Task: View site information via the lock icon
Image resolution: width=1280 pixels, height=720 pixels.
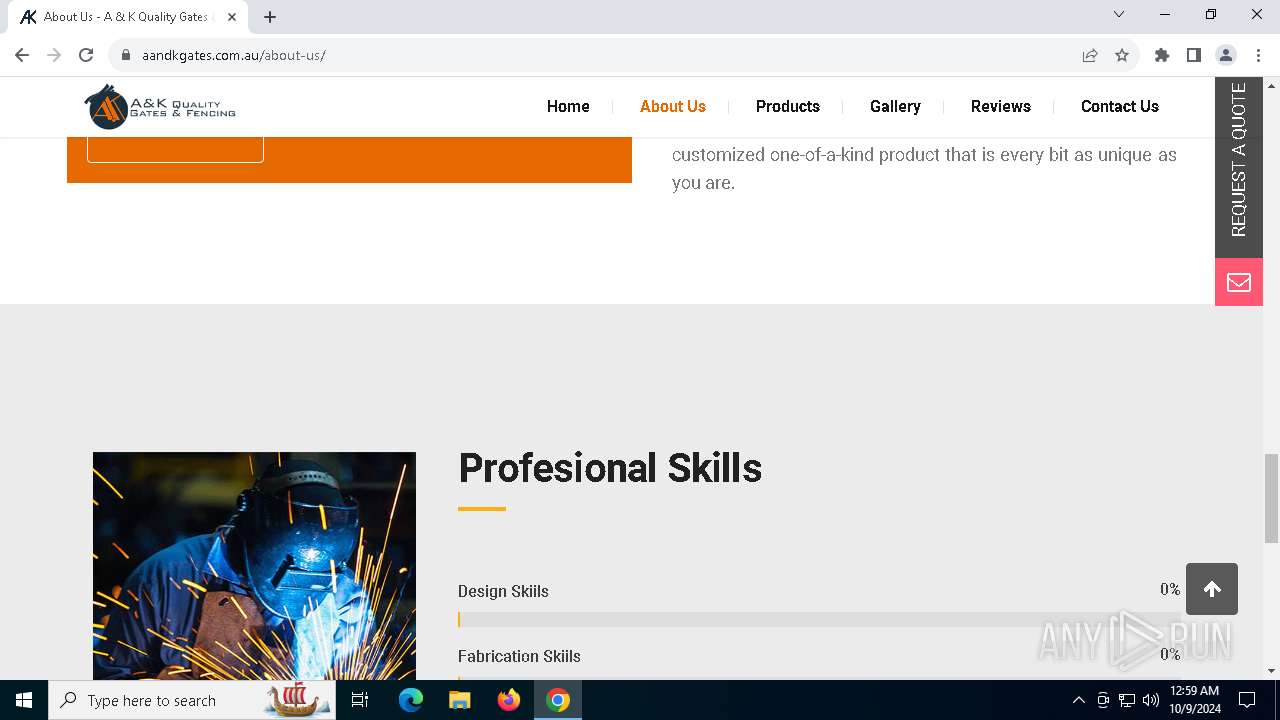Action: point(126,55)
